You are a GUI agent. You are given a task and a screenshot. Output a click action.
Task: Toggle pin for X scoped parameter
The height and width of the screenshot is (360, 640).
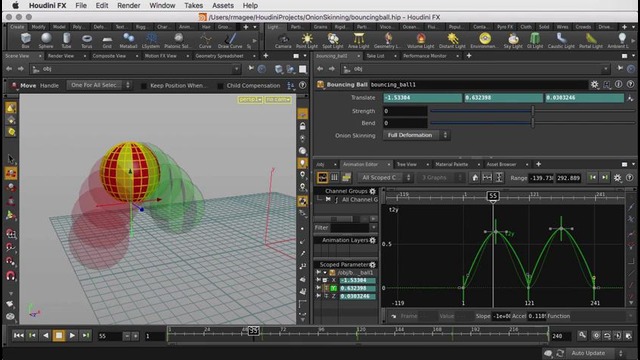point(318,280)
